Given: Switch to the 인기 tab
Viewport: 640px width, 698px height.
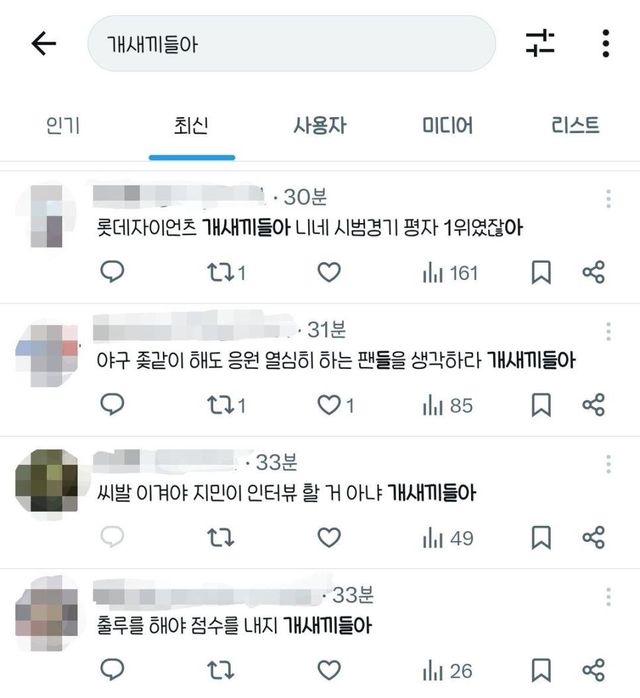Looking at the screenshot, I should click(x=63, y=126).
